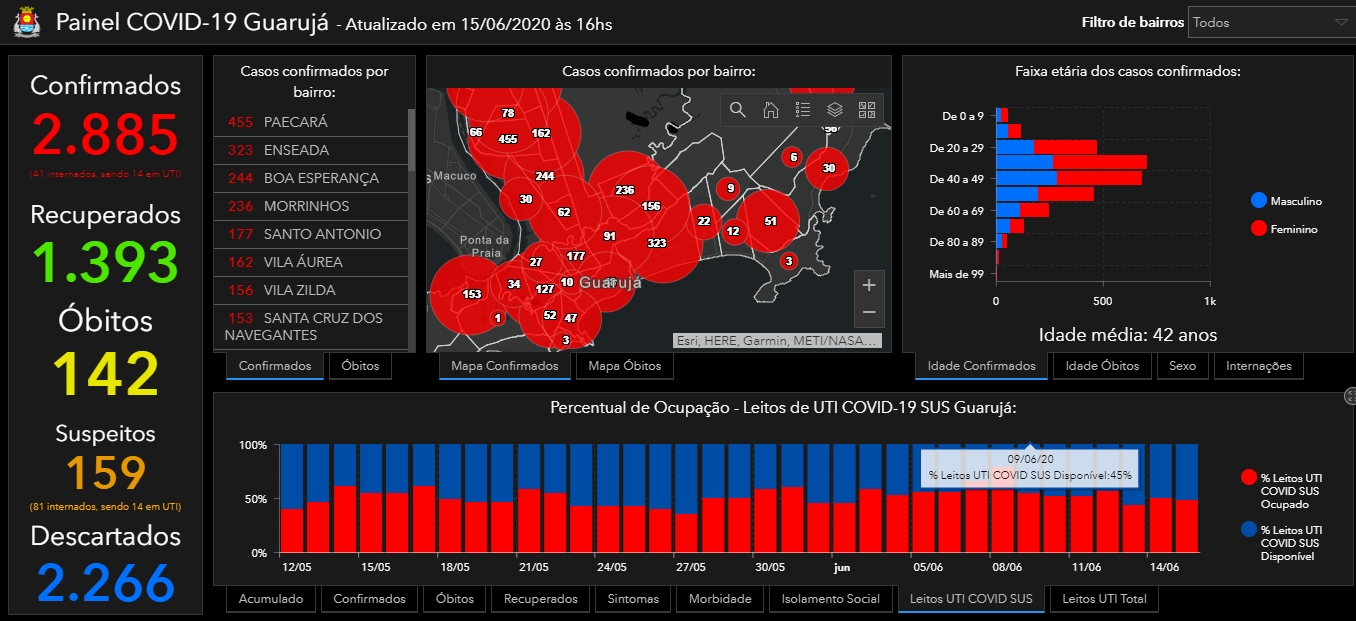Viewport: 1356px width, 621px height.
Task: Open the basemap gallery grid icon
Action: click(x=867, y=110)
